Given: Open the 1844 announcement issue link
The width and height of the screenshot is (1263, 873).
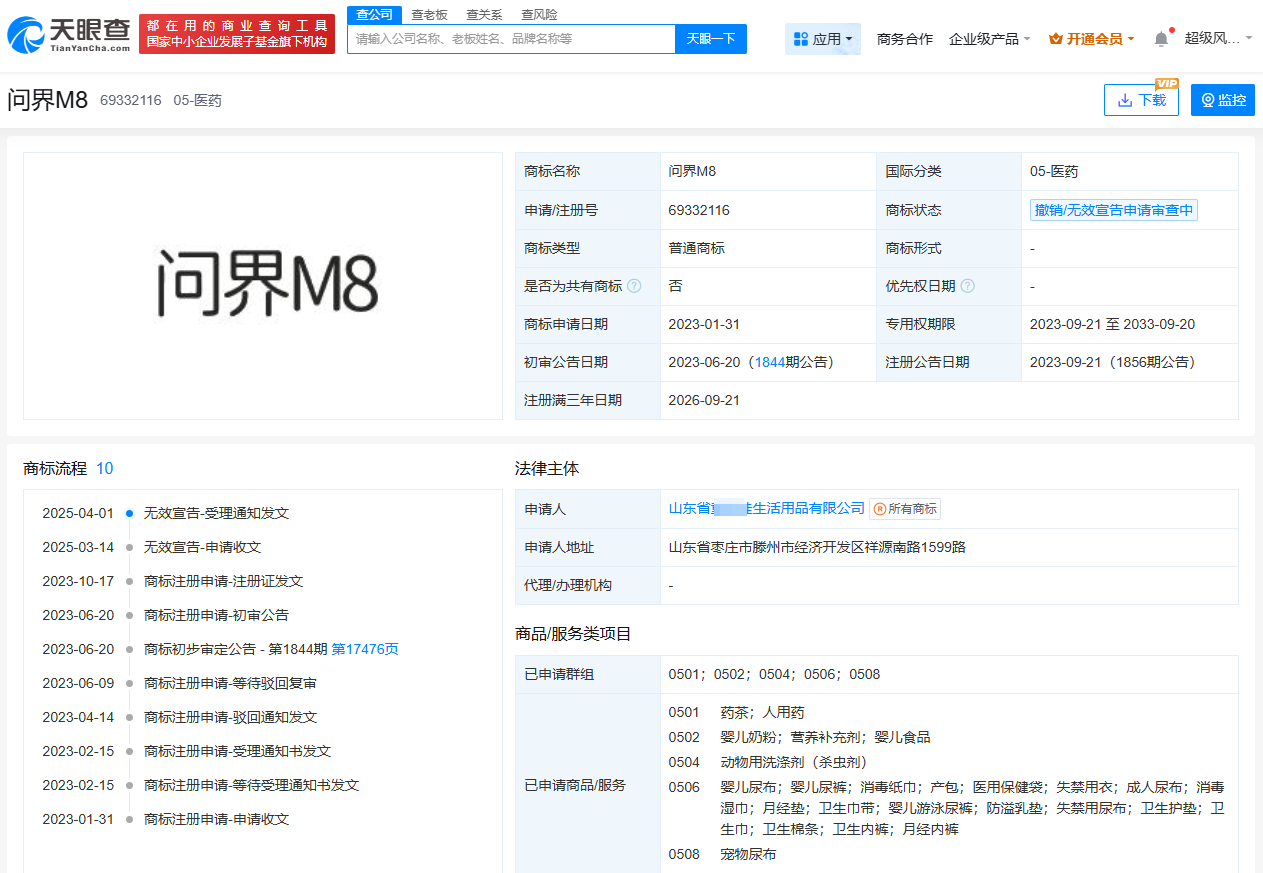Looking at the screenshot, I should point(769,362).
